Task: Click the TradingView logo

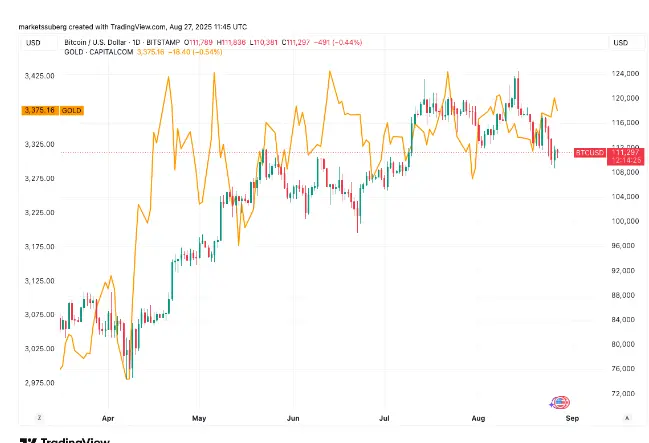Action: point(65,440)
